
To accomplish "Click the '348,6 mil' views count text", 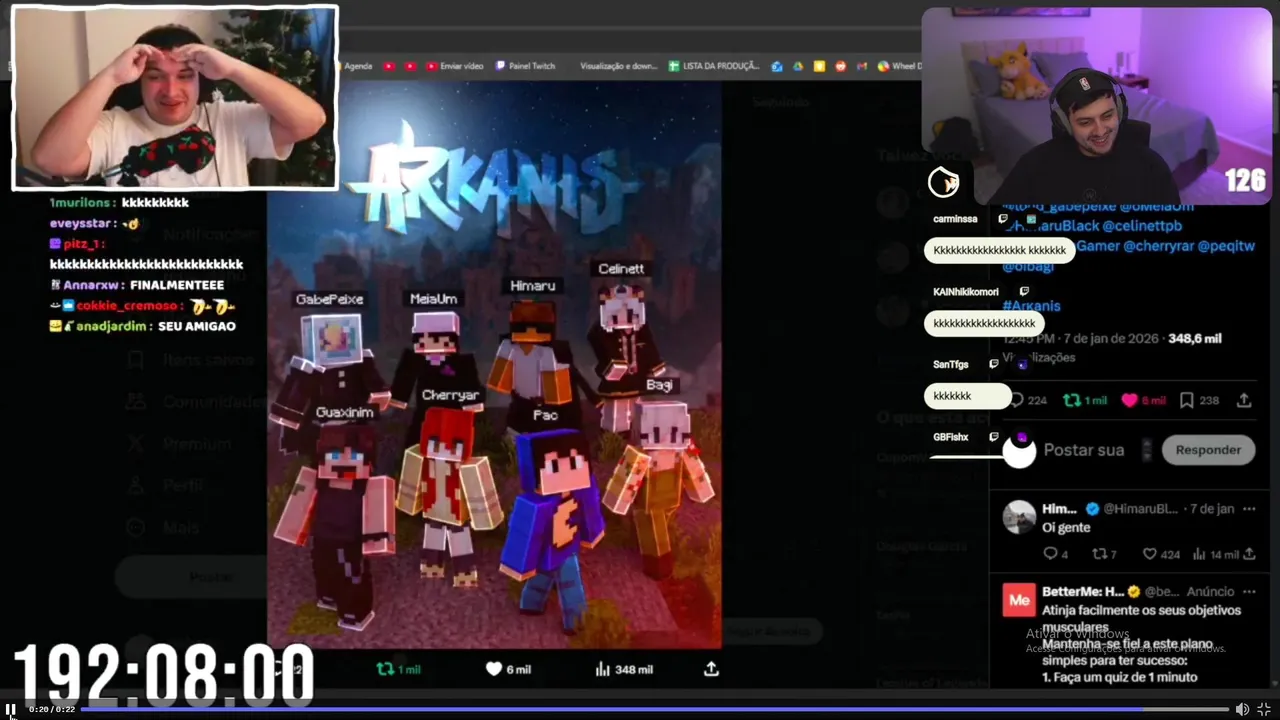I will (x=1195, y=339).
